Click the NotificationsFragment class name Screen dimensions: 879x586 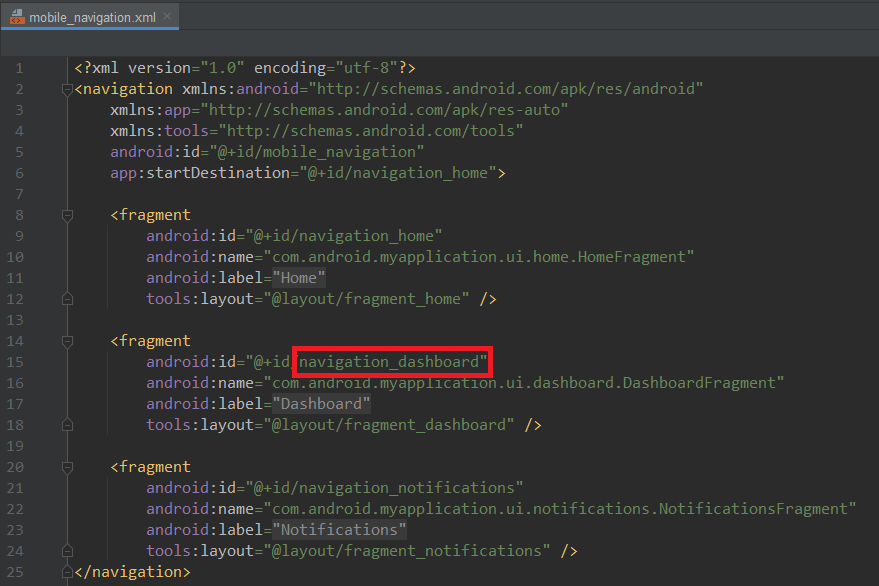click(x=753, y=509)
